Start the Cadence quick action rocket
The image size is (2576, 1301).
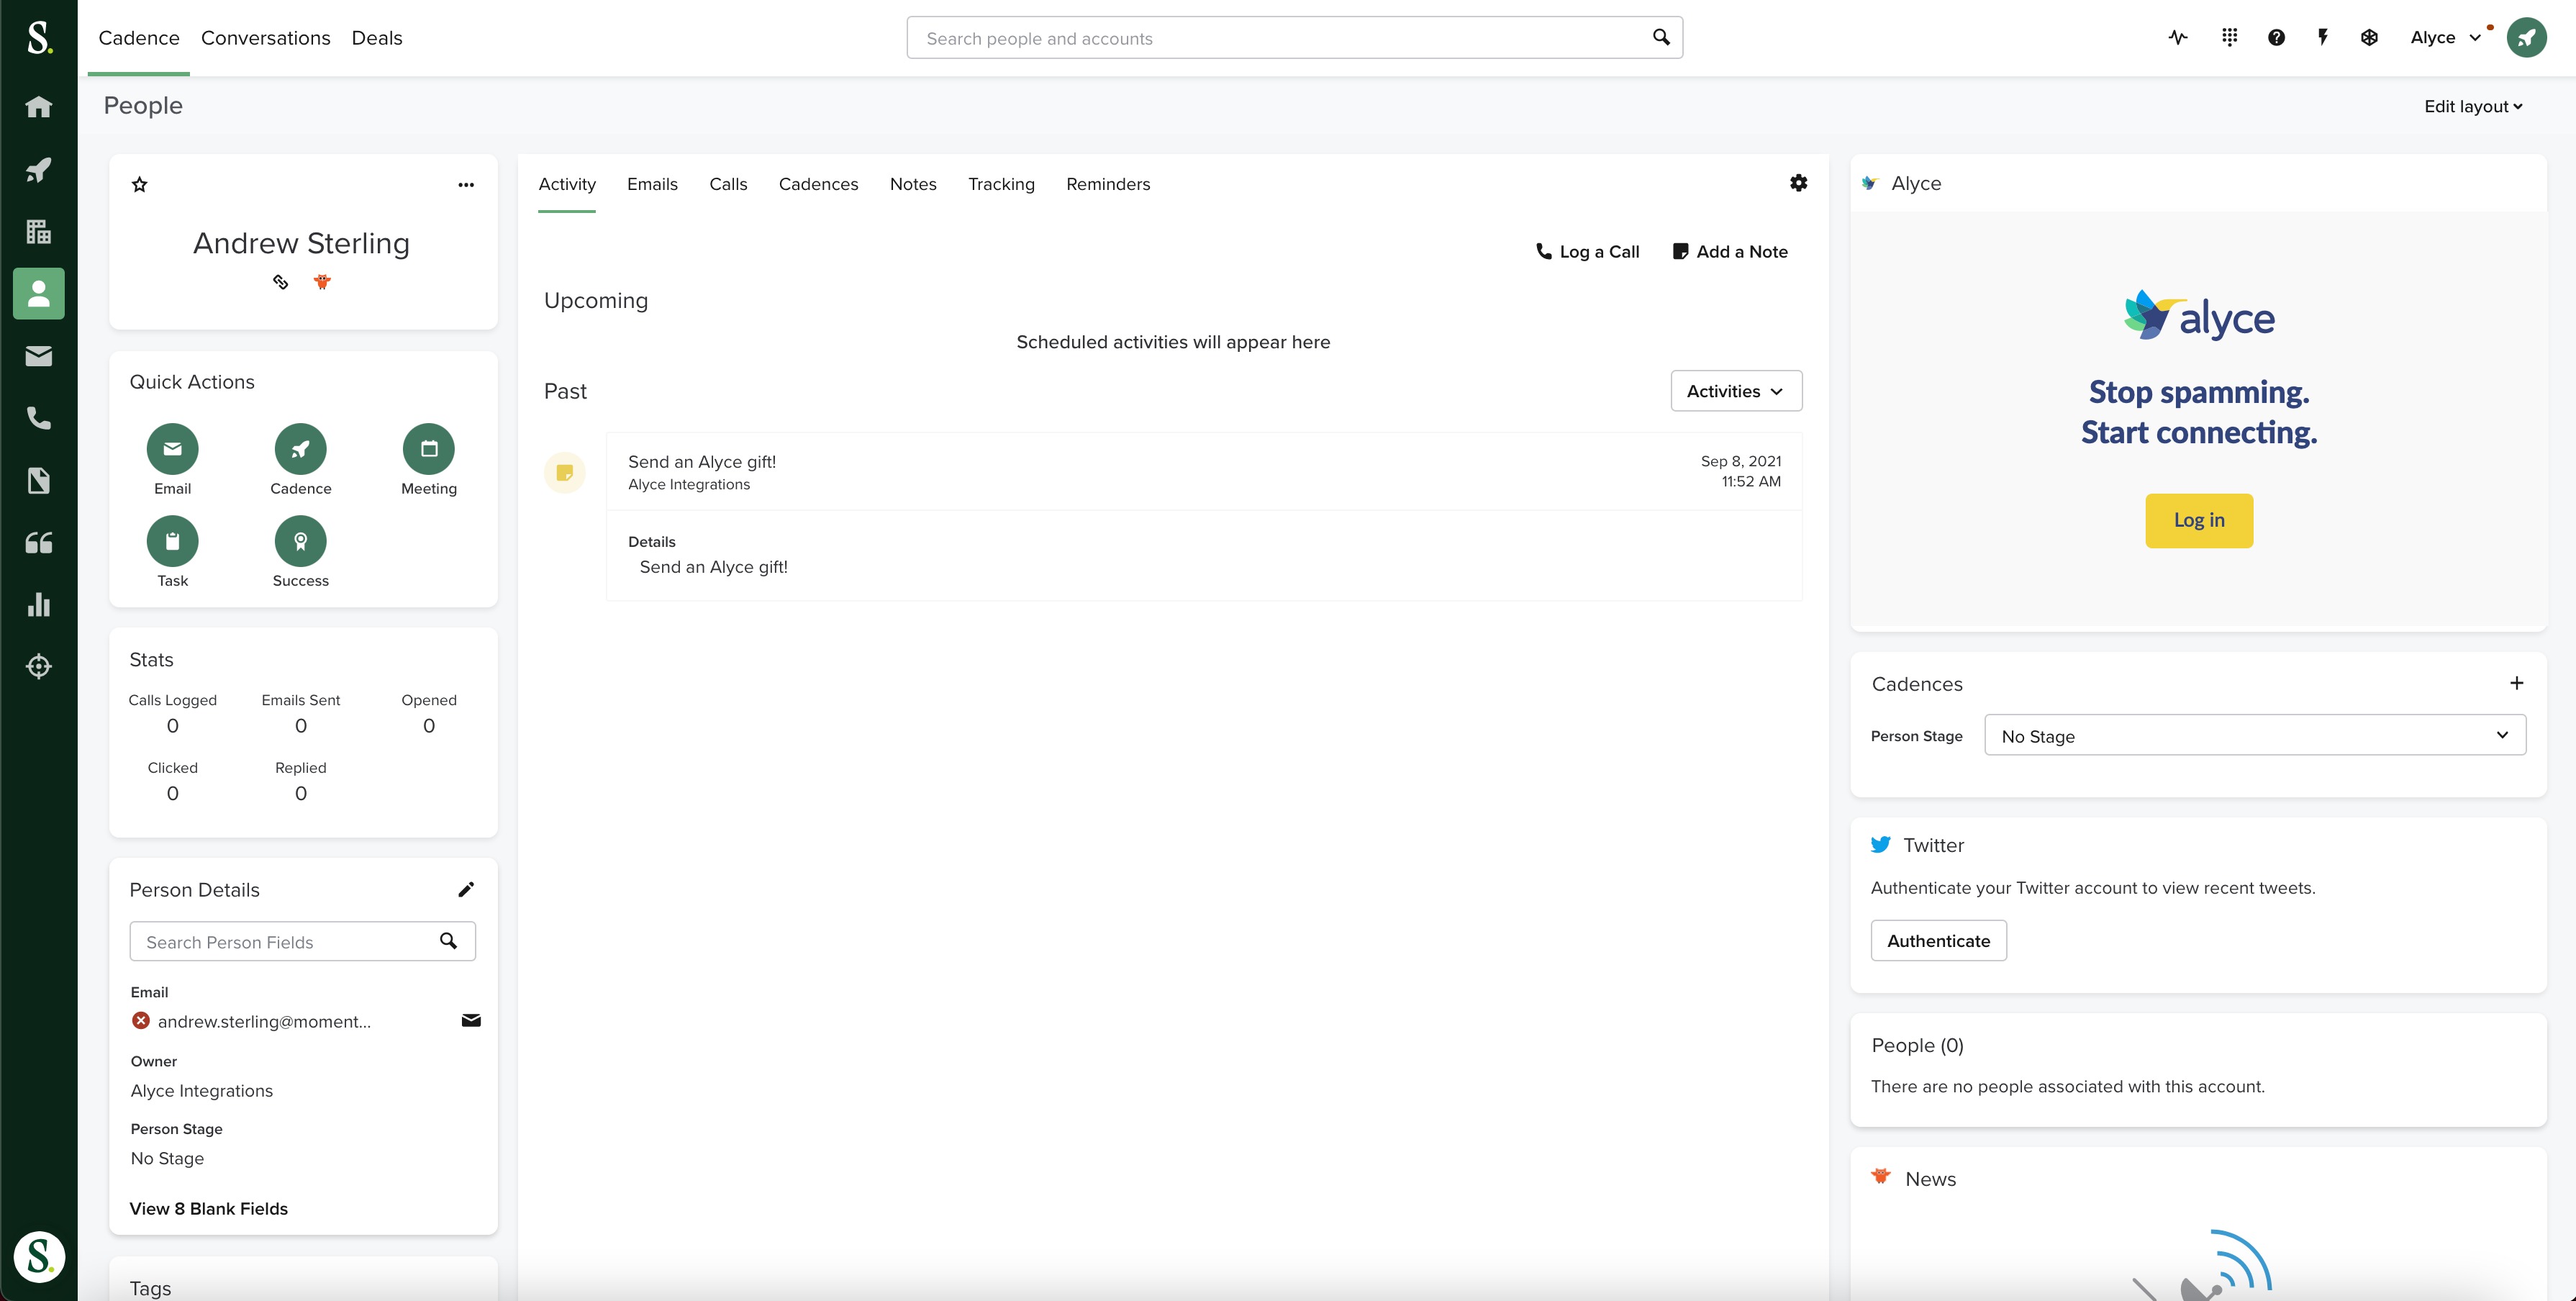[x=300, y=449]
